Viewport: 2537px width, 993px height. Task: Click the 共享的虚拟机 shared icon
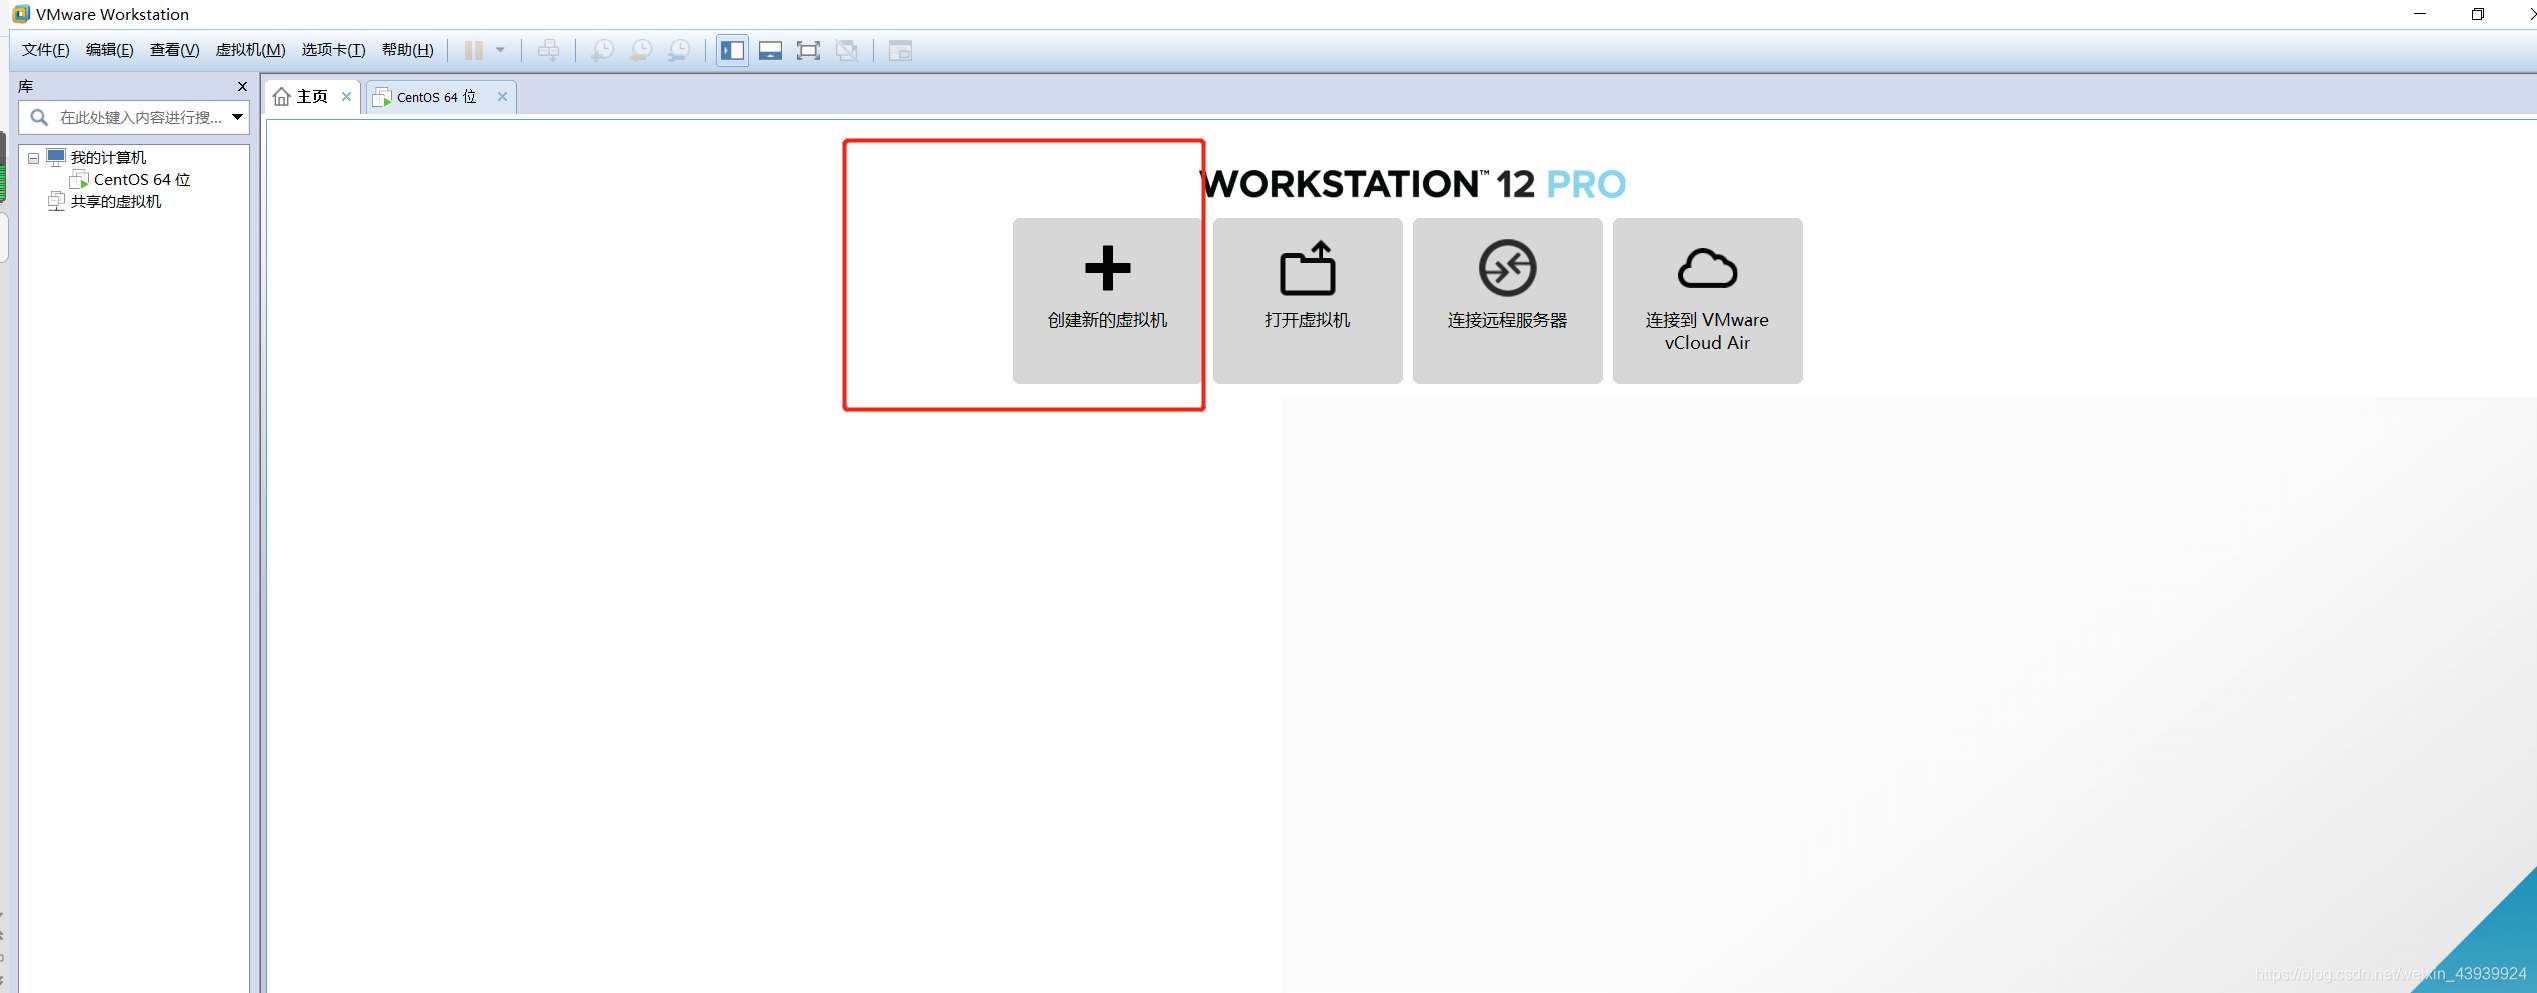tap(56, 202)
